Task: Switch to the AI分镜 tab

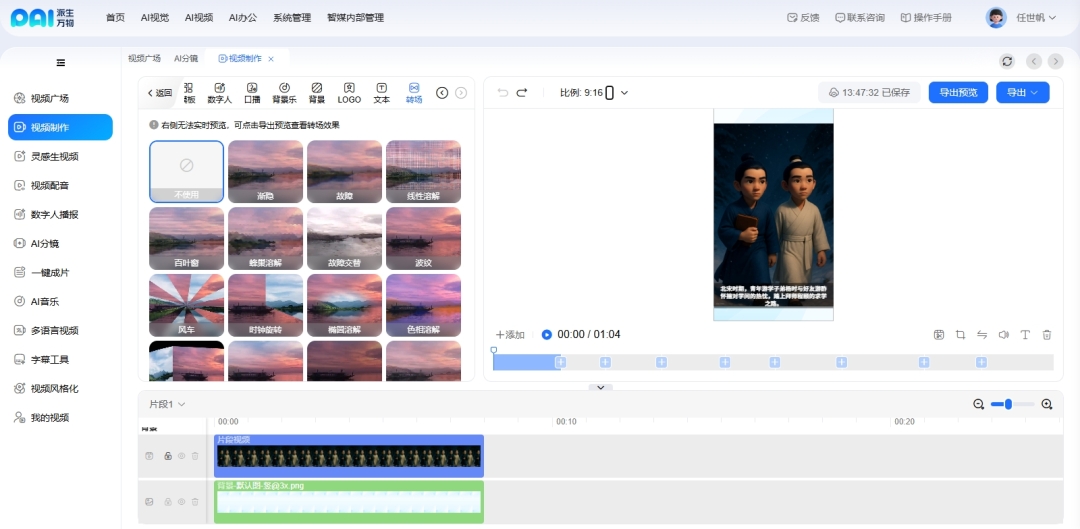Action: (186, 59)
